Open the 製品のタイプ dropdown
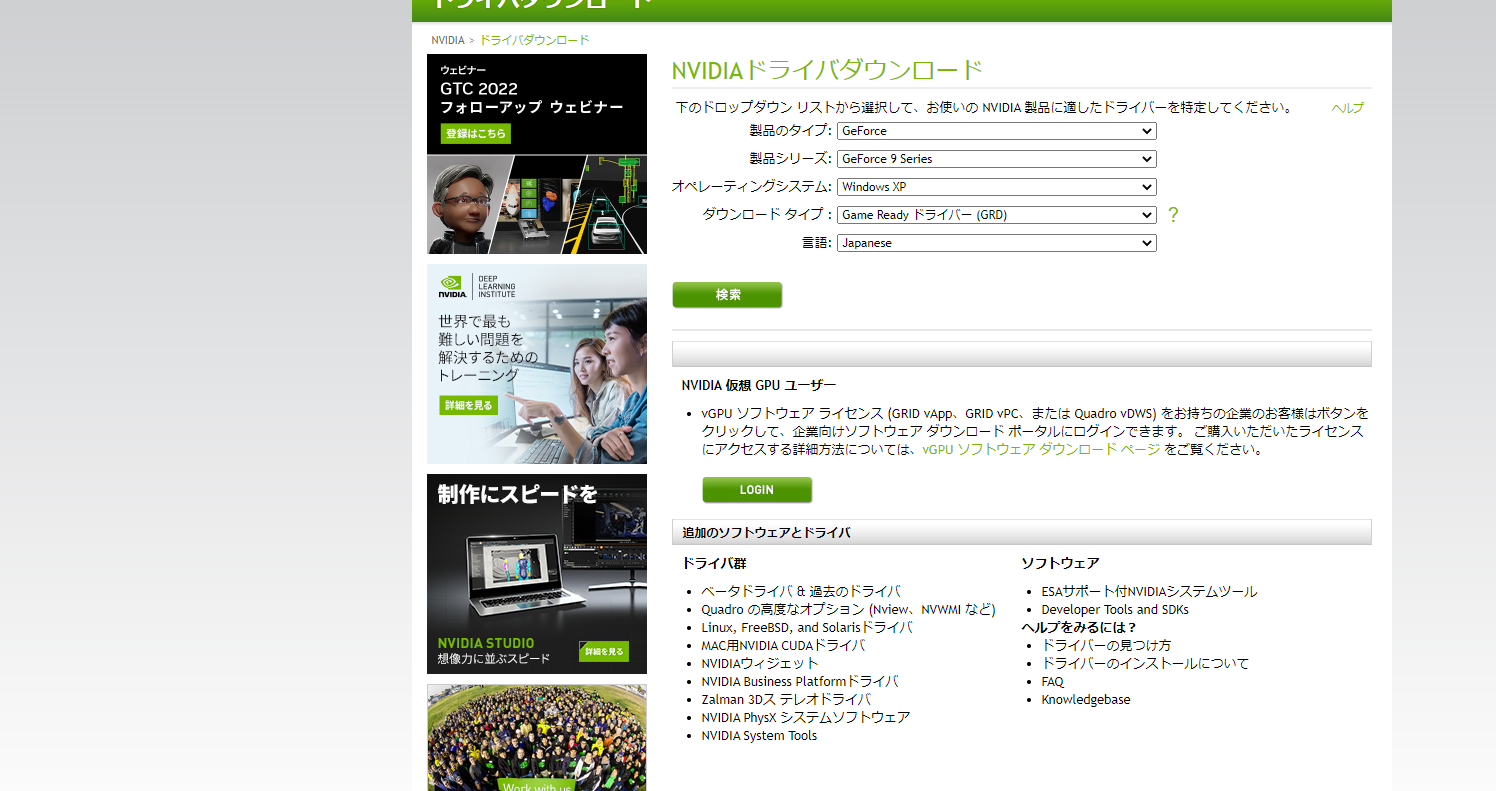The image size is (1496, 791). (x=996, y=131)
